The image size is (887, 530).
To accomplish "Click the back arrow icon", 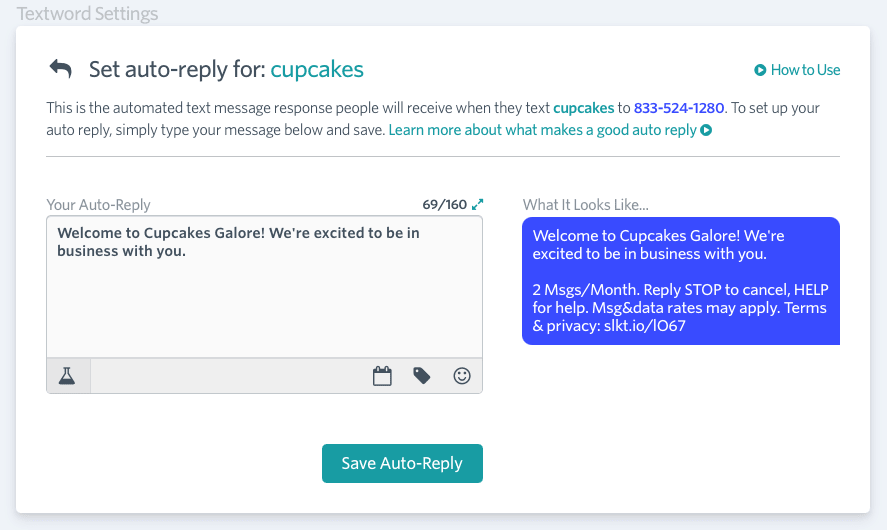I will click(61, 69).
